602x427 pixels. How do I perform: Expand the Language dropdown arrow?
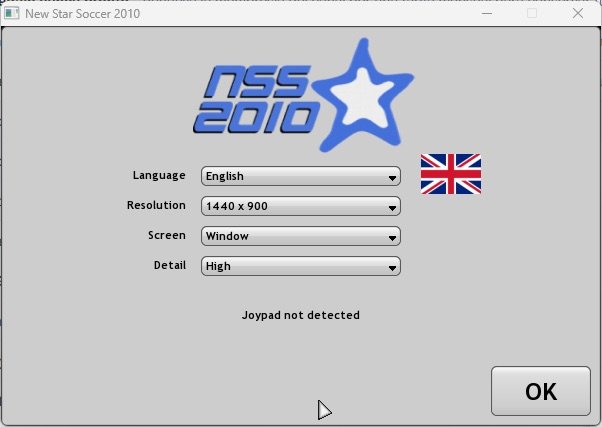coord(393,177)
